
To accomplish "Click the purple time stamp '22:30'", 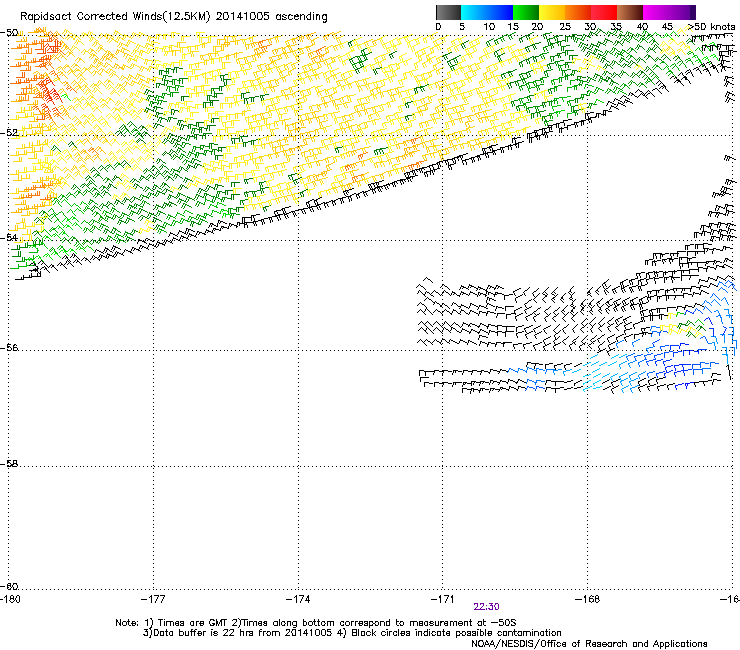I will tap(487, 607).
